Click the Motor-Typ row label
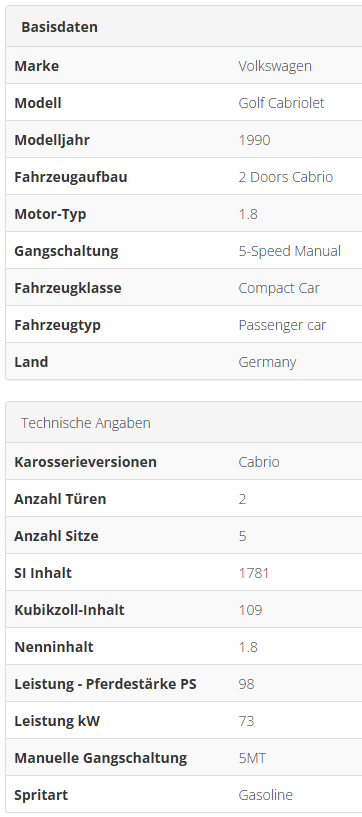Viewport: 362px width, 817px height. tap(50, 214)
